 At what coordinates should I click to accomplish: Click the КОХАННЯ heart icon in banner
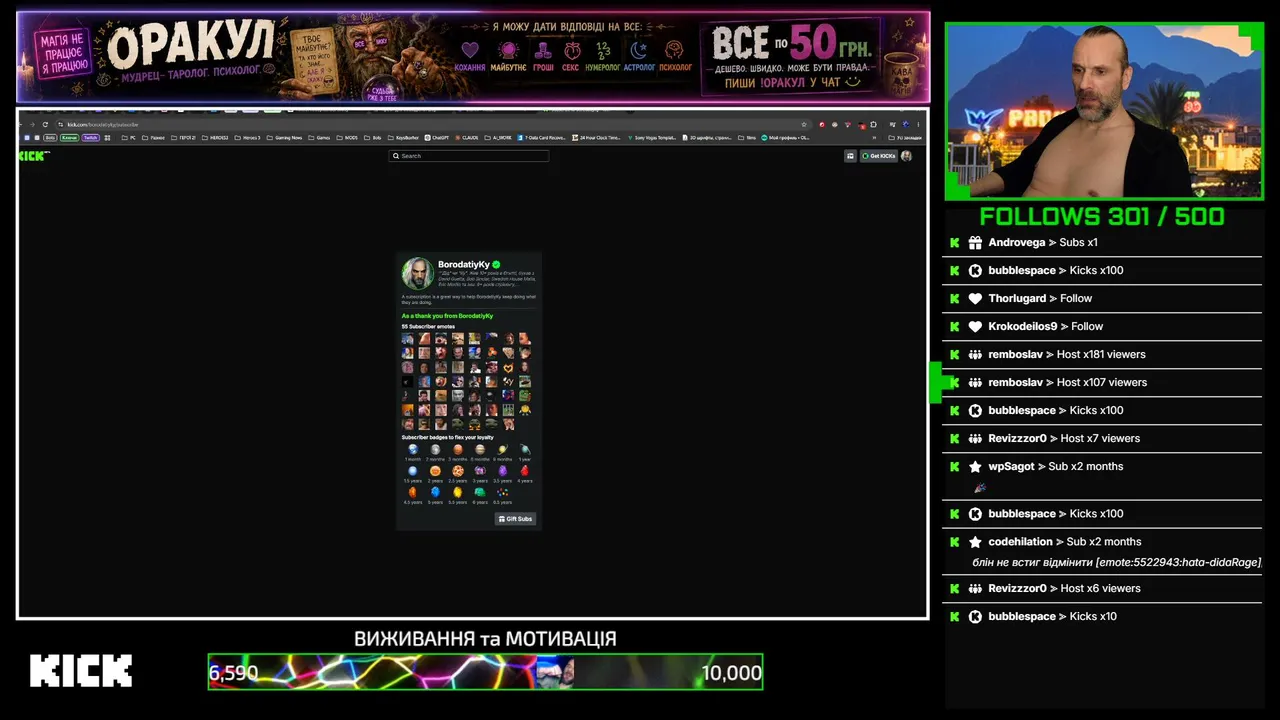tap(470, 50)
